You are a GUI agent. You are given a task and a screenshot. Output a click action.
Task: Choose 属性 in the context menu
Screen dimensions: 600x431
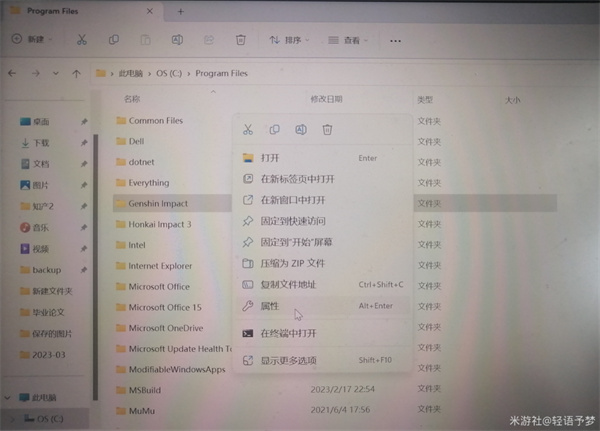(x=322, y=306)
